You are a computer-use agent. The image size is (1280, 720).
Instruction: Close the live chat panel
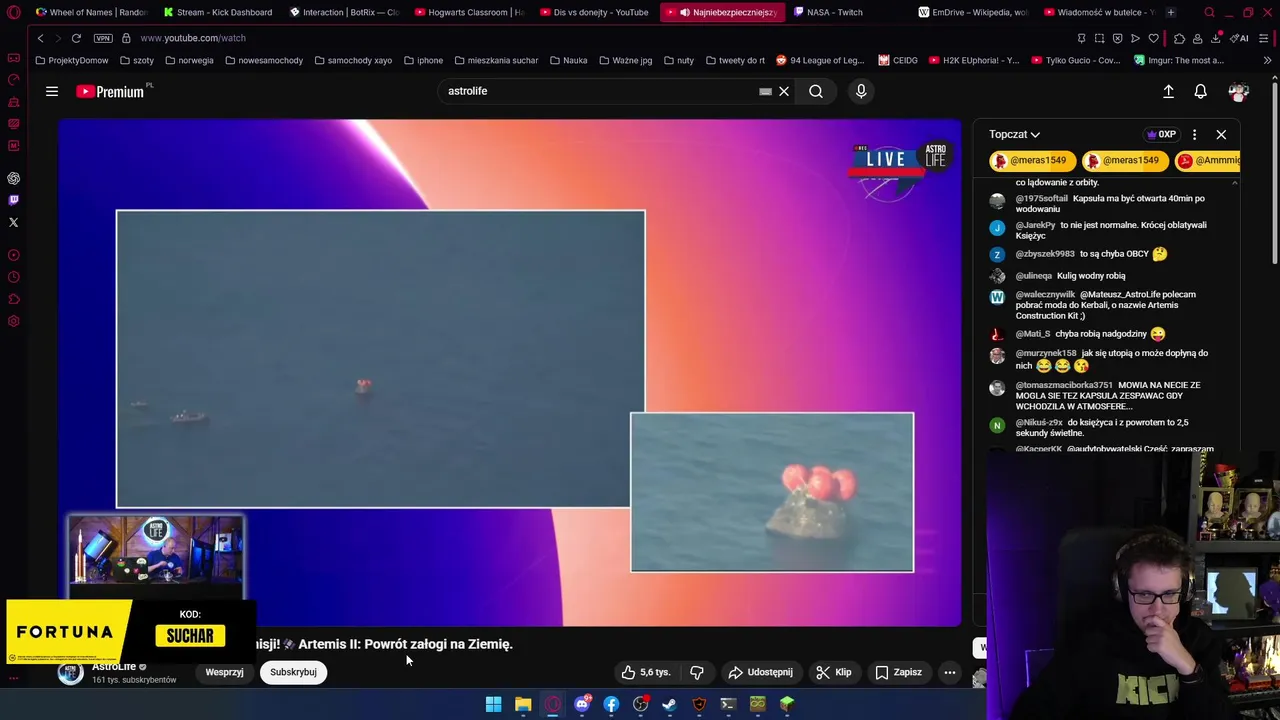click(x=1221, y=134)
